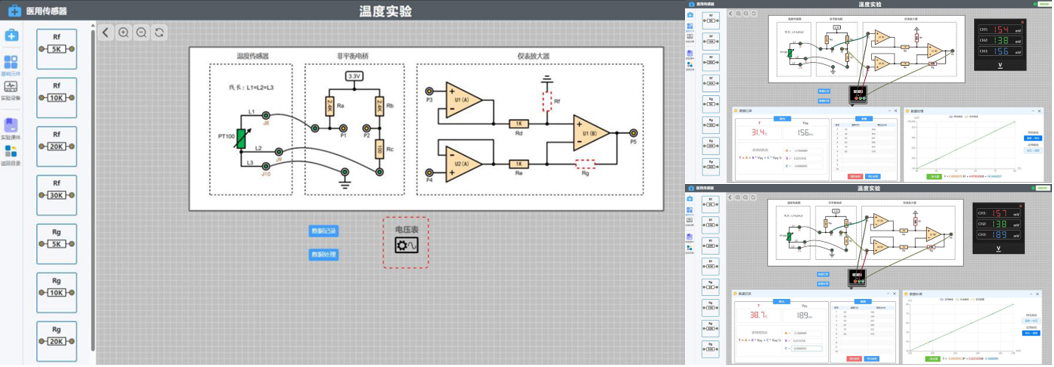Click the back arrow in canvas toolbar
The width and height of the screenshot is (1054, 367).
tap(106, 32)
